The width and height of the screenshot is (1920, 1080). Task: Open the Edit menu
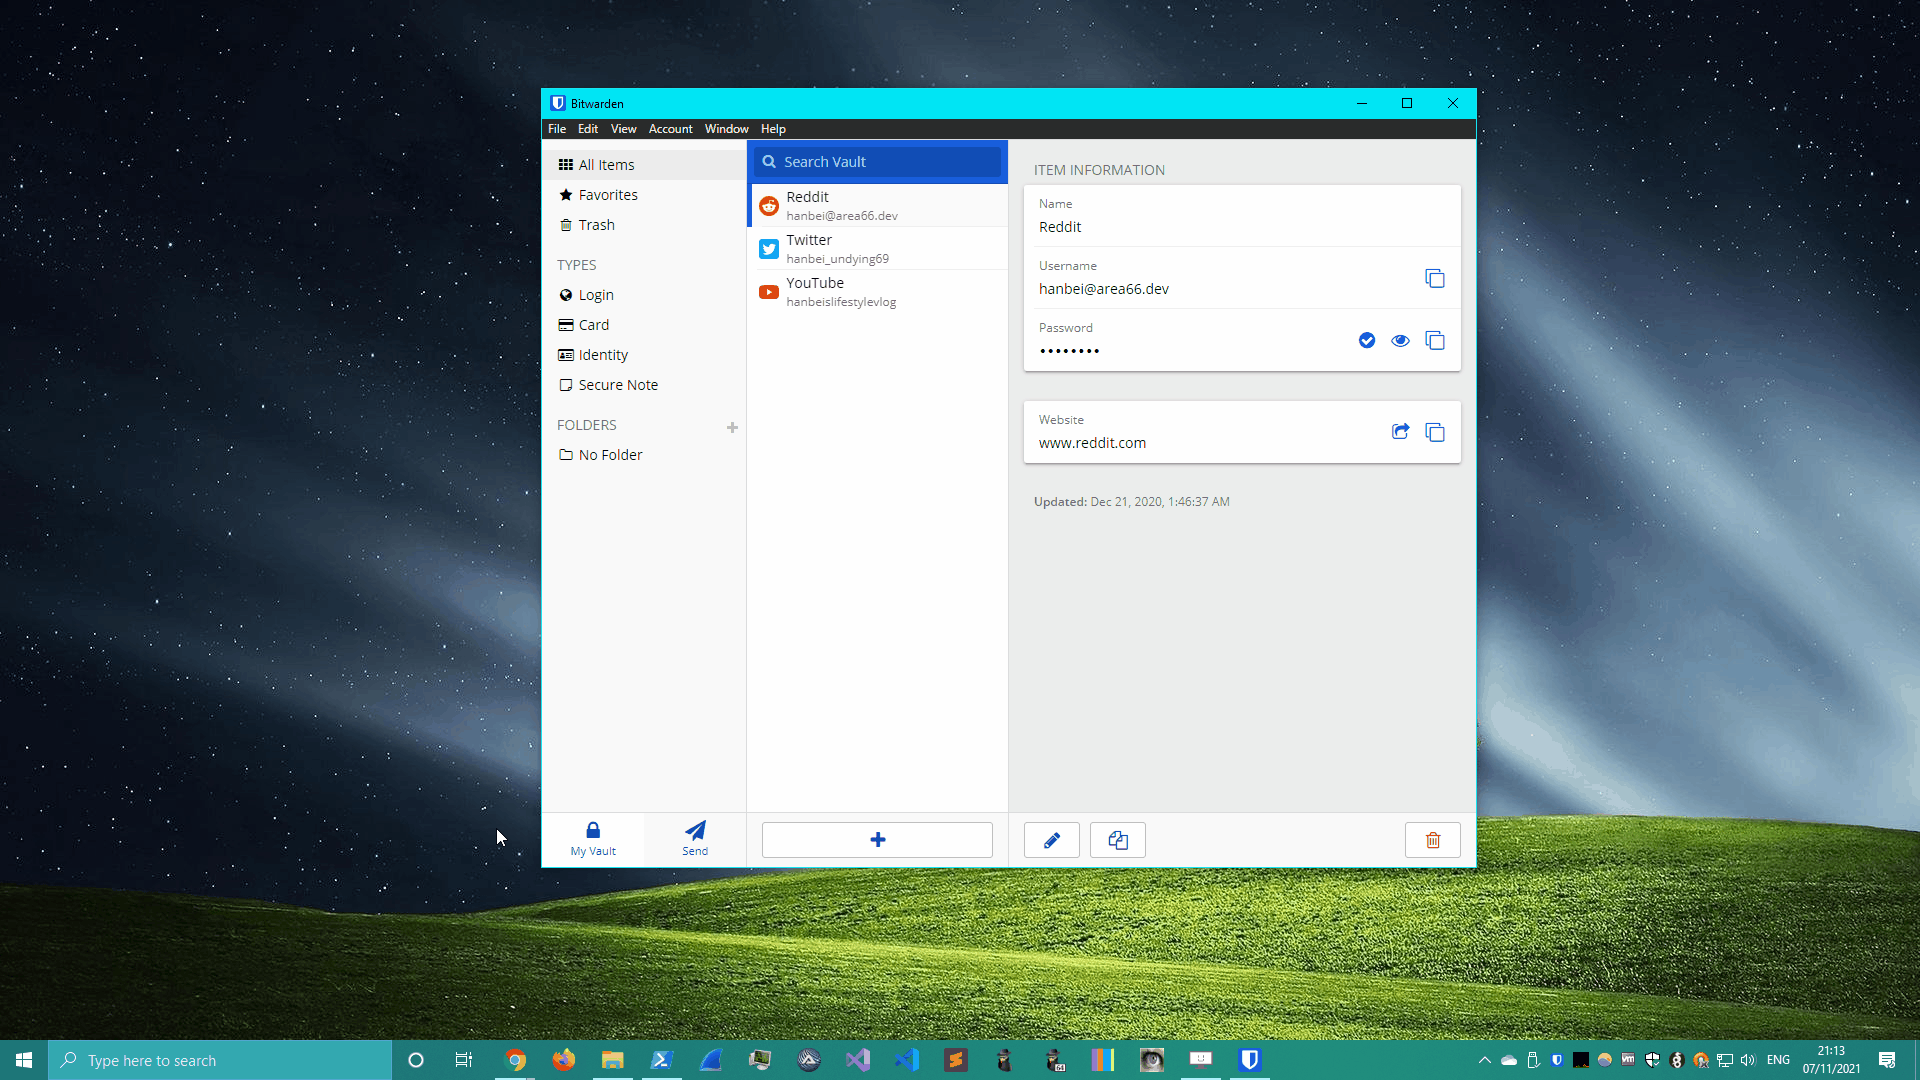(588, 129)
